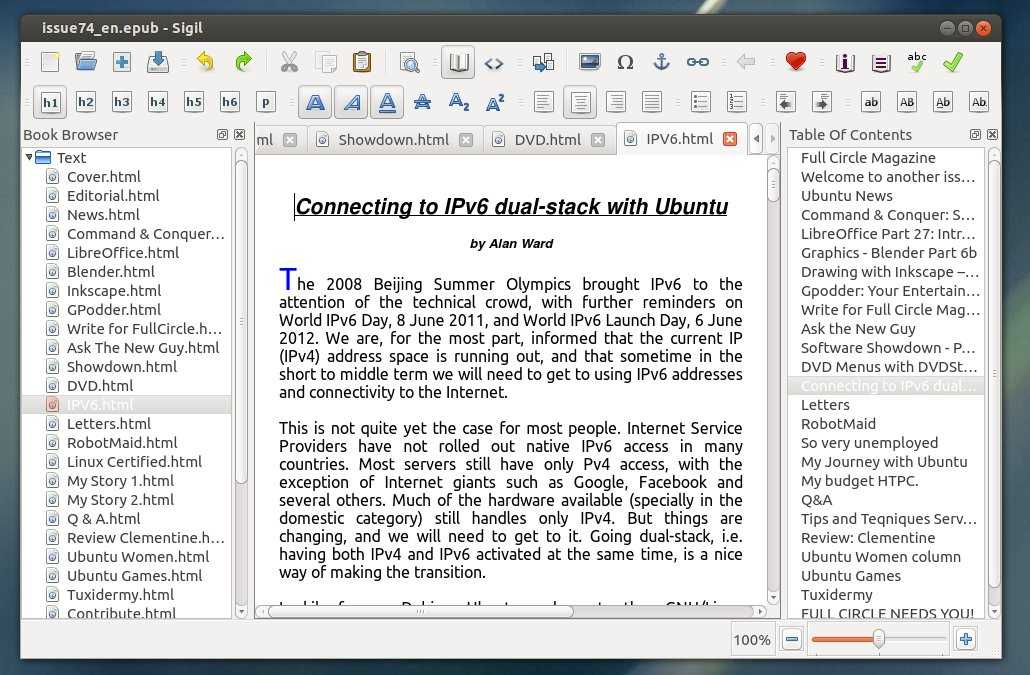Apply paragraph style p button
The image size is (1030, 675).
(265, 102)
